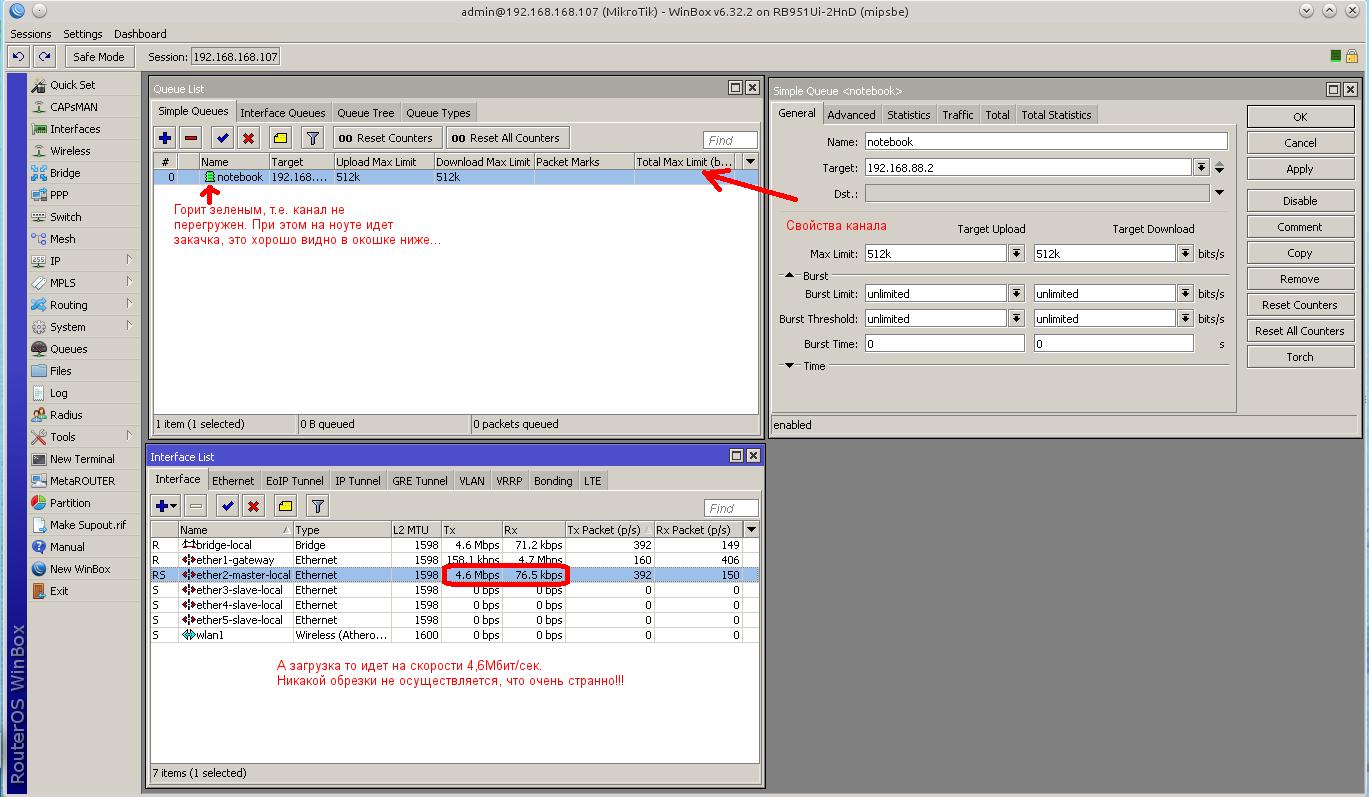
Task: Open the Dashboard menu
Action: coord(140,34)
